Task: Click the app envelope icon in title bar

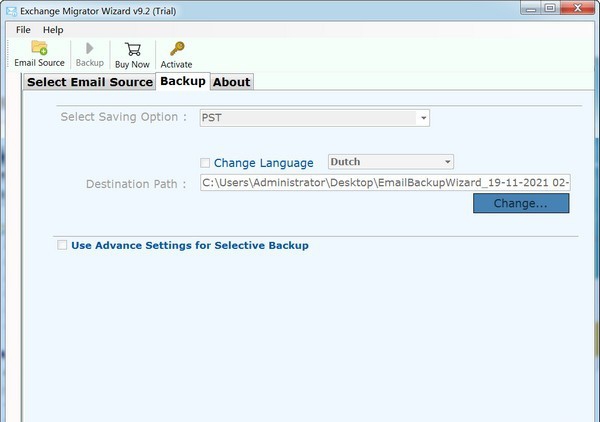Action: tap(11, 11)
